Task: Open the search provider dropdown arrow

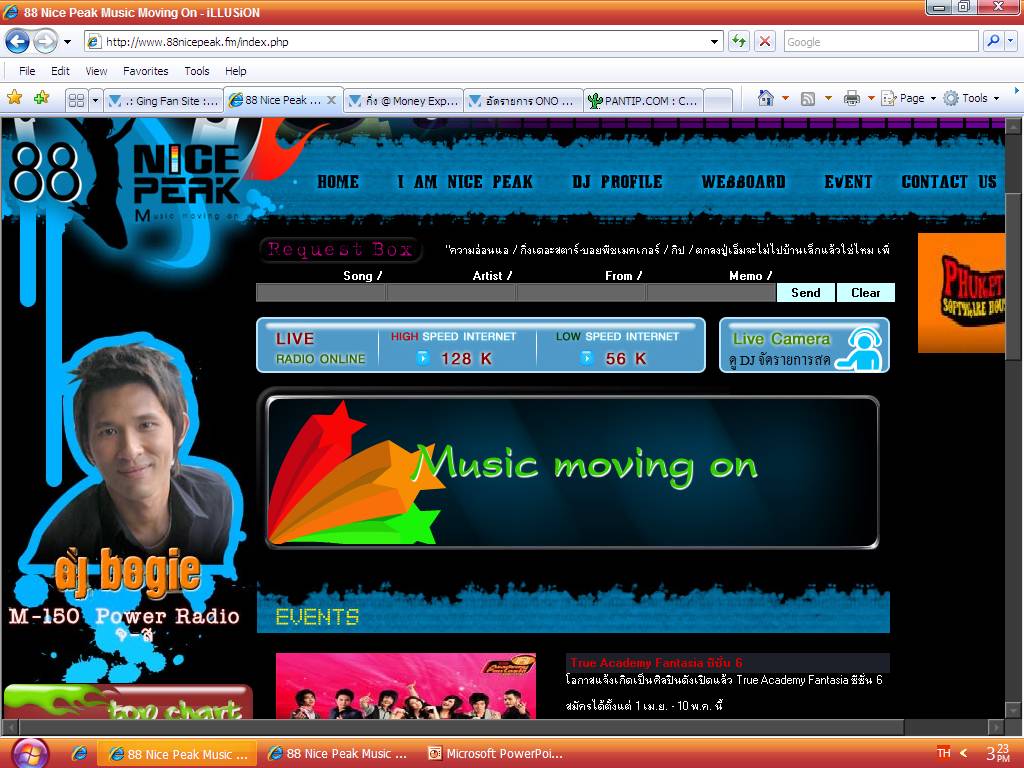Action: tap(1010, 41)
